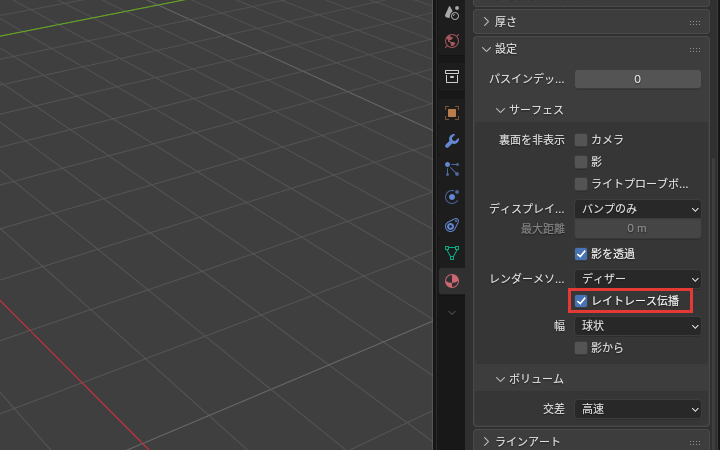Viewport: 720px width, 450px height.
Task: Click the 最大距離 field showing 0 m
Action: tap(638, 229)
